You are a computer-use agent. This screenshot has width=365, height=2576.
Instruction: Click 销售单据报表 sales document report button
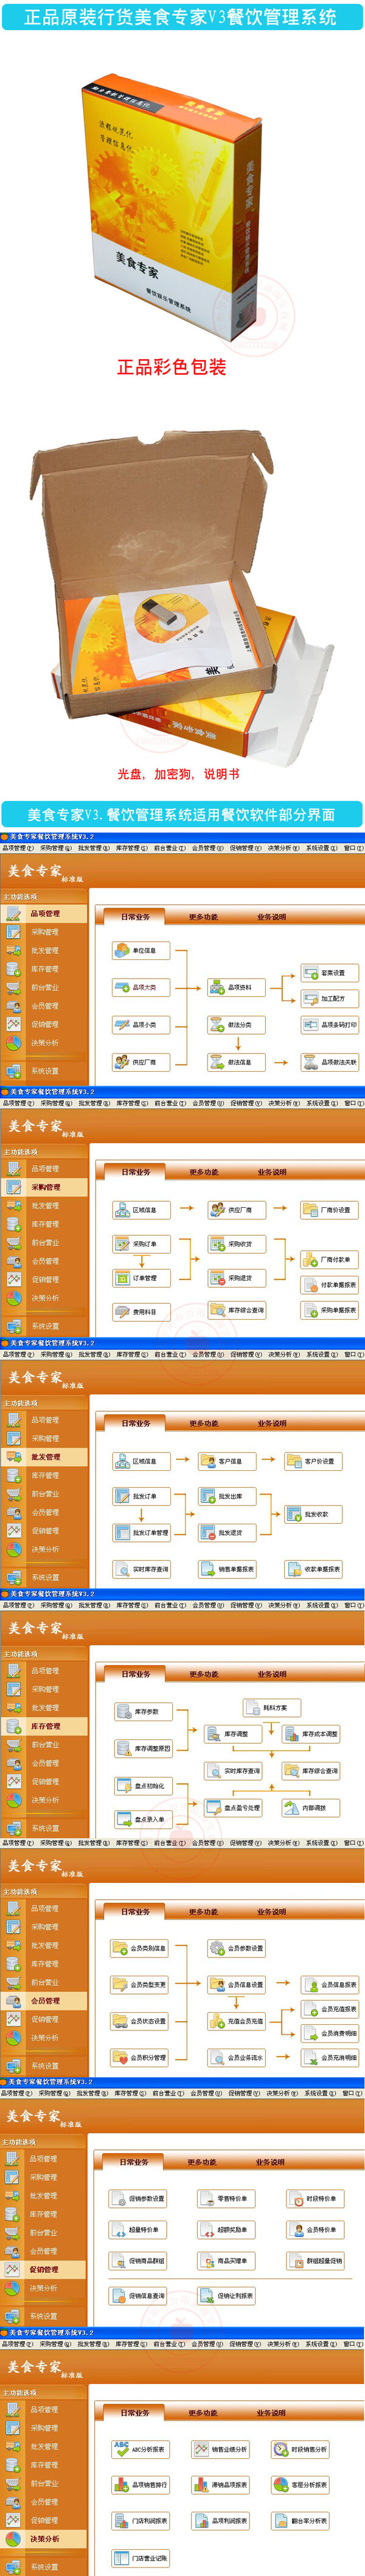click(x=230, y=1569)
